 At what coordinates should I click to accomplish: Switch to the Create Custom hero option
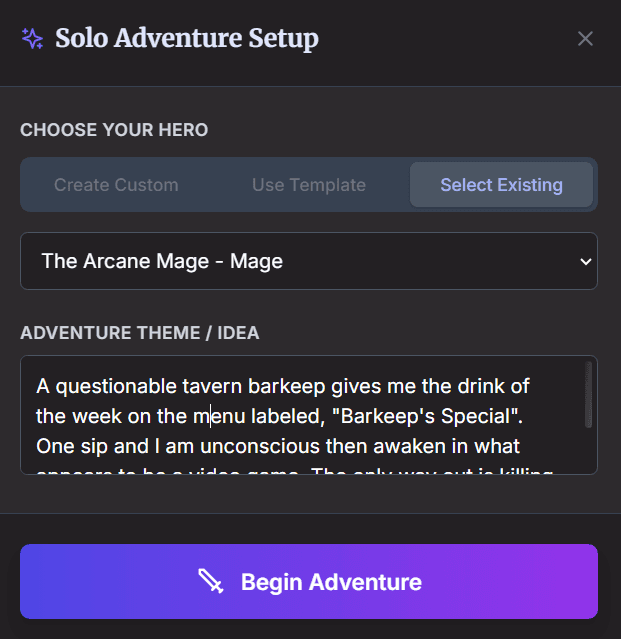(x=116, y=185)
